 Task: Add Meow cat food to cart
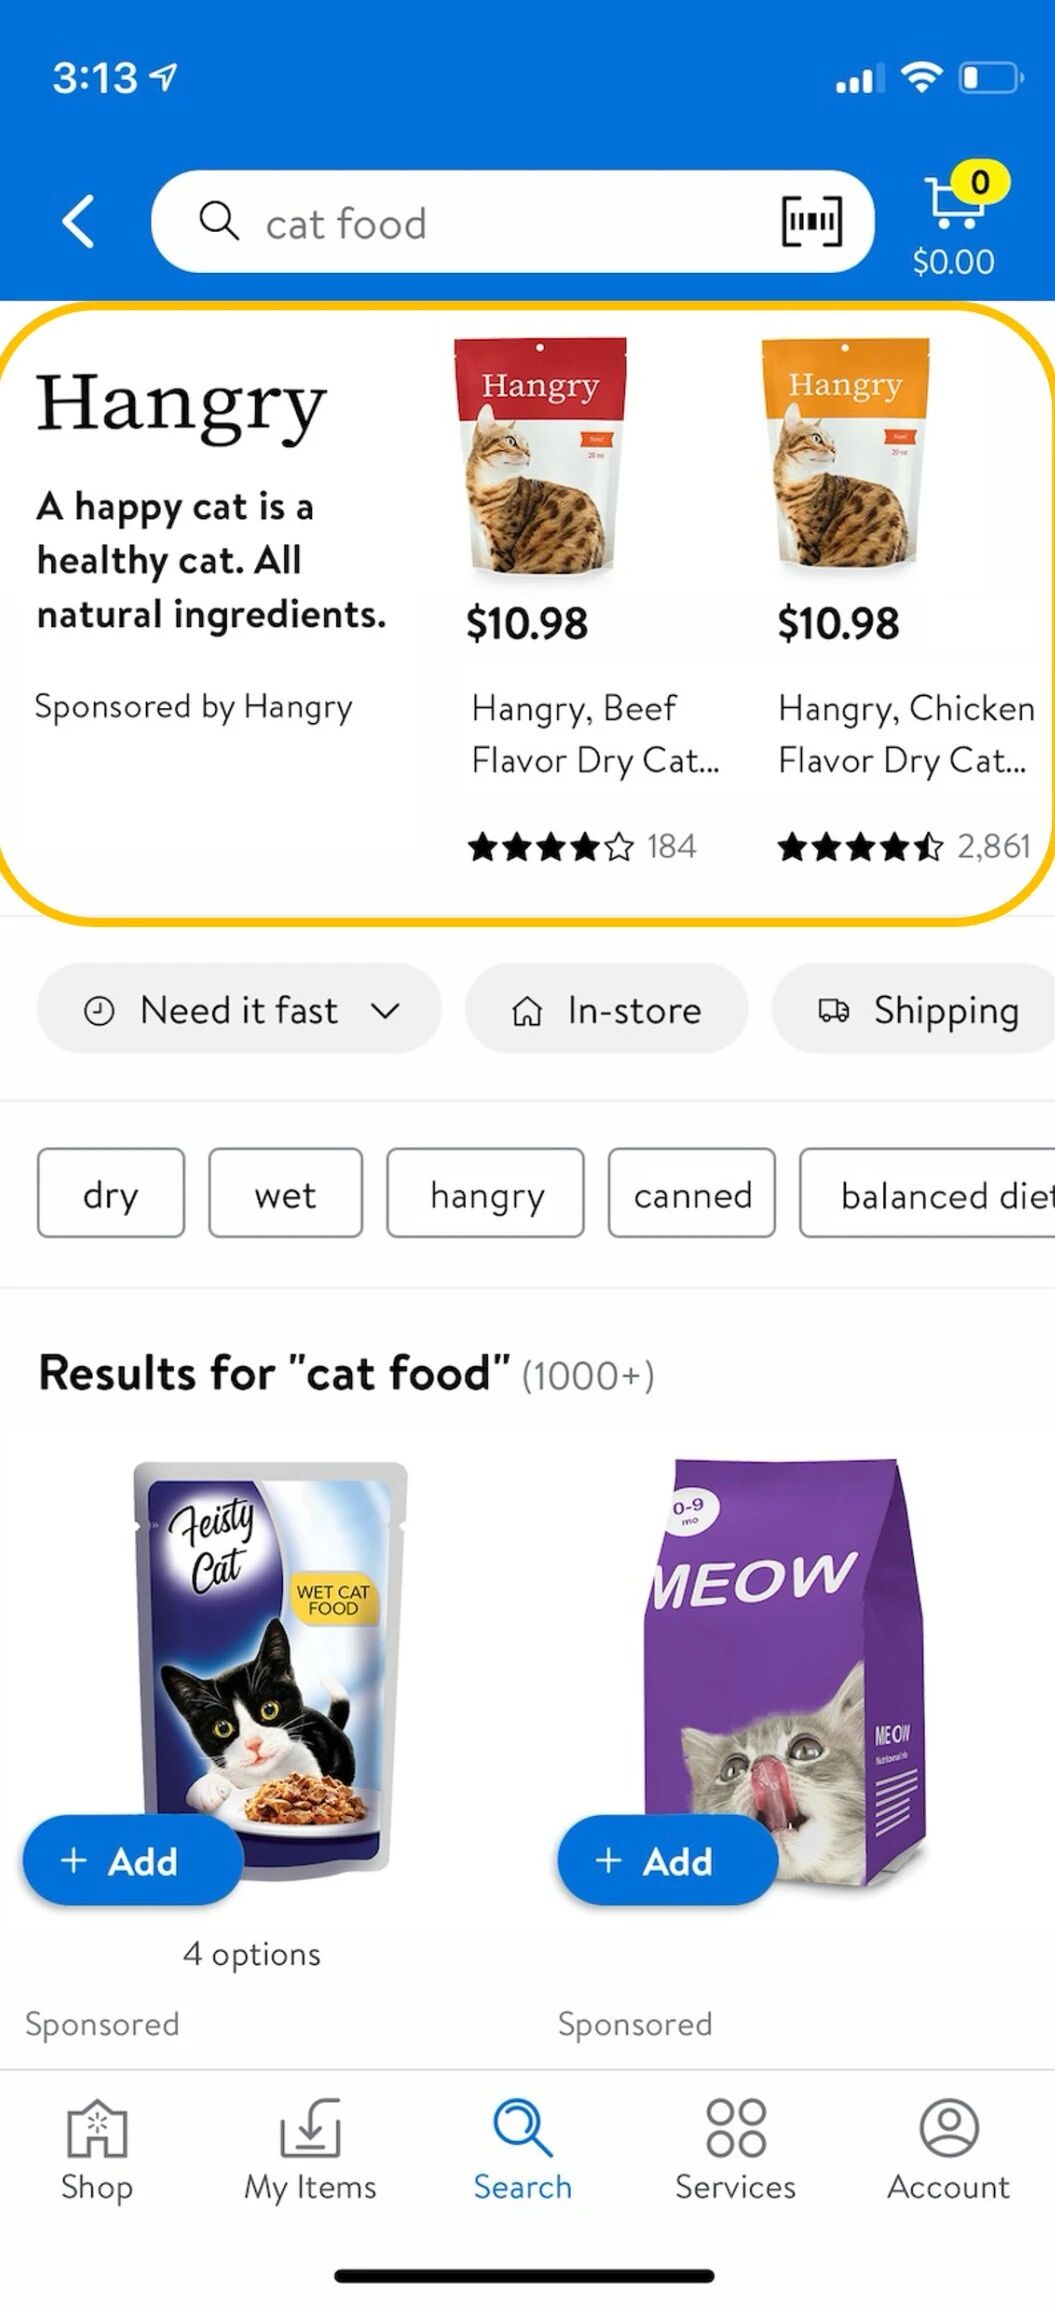667,1861
